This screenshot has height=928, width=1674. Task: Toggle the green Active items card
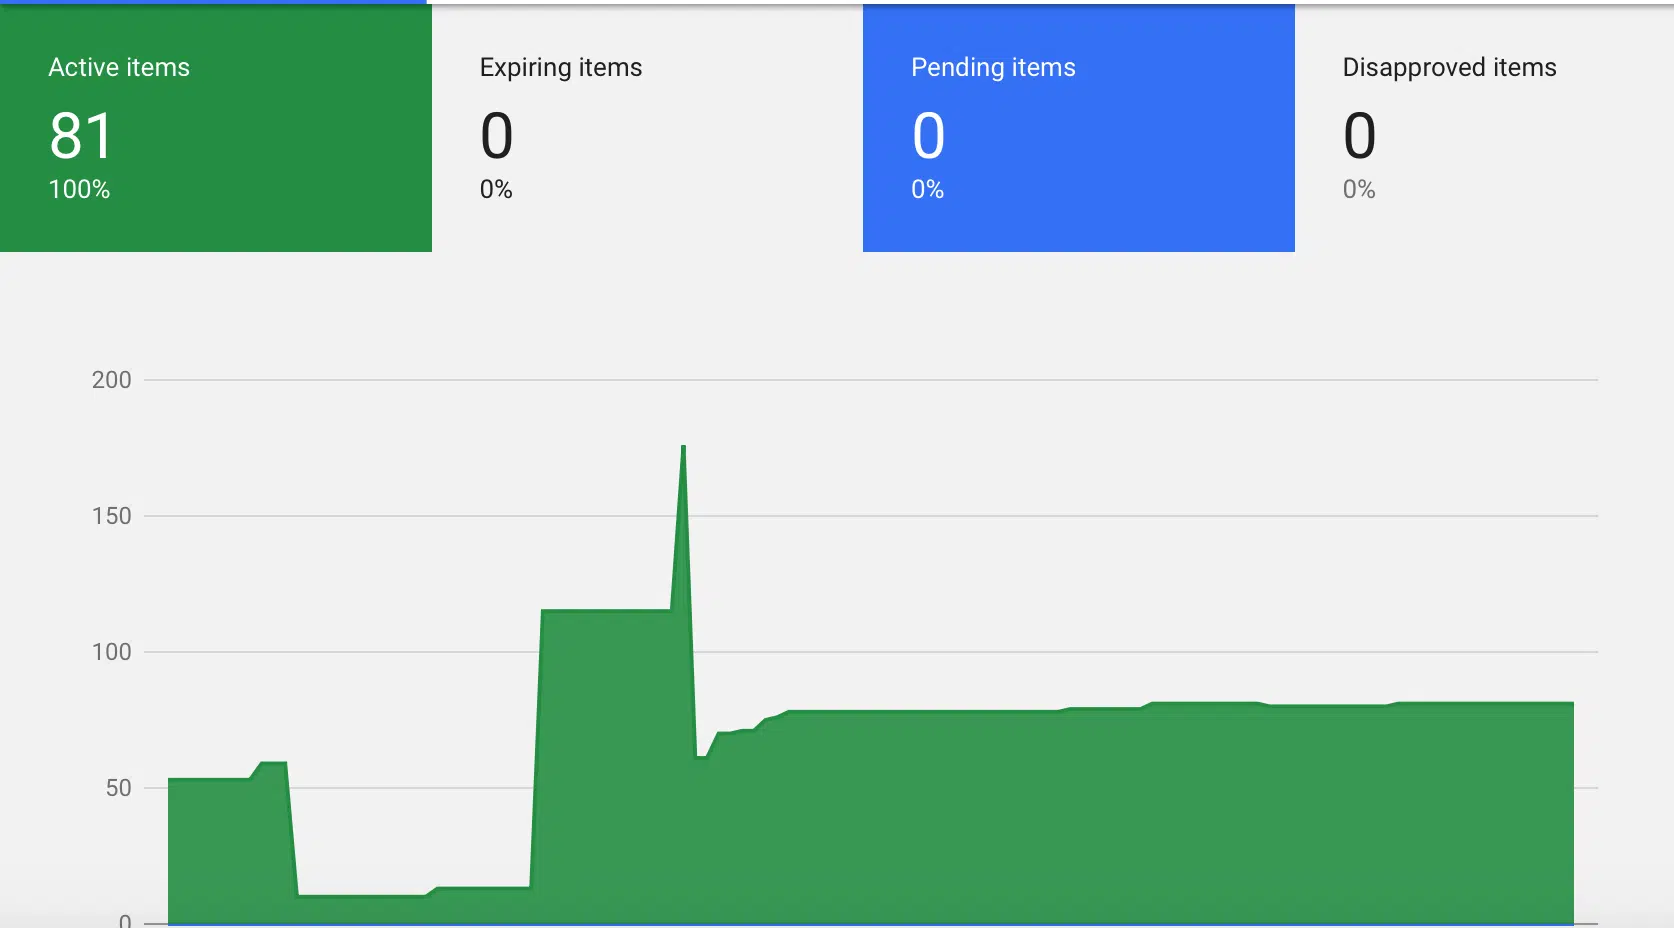click(216, 128)
